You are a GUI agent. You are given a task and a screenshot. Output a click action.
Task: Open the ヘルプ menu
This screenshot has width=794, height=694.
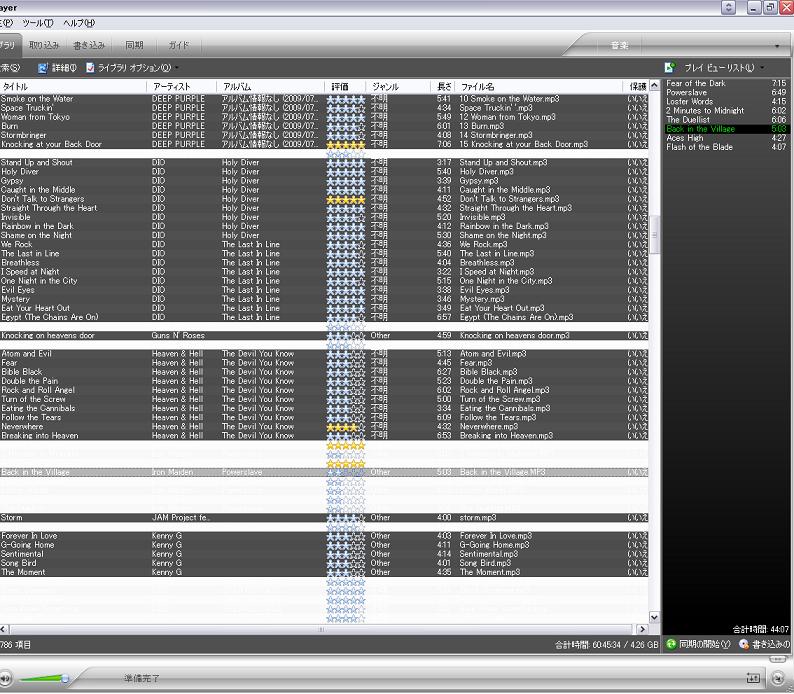[x=79, y=23]
